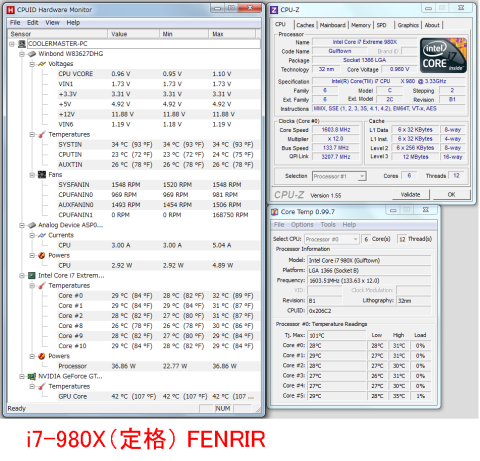Click the NUM status bar indicator

tap(223, 408)
